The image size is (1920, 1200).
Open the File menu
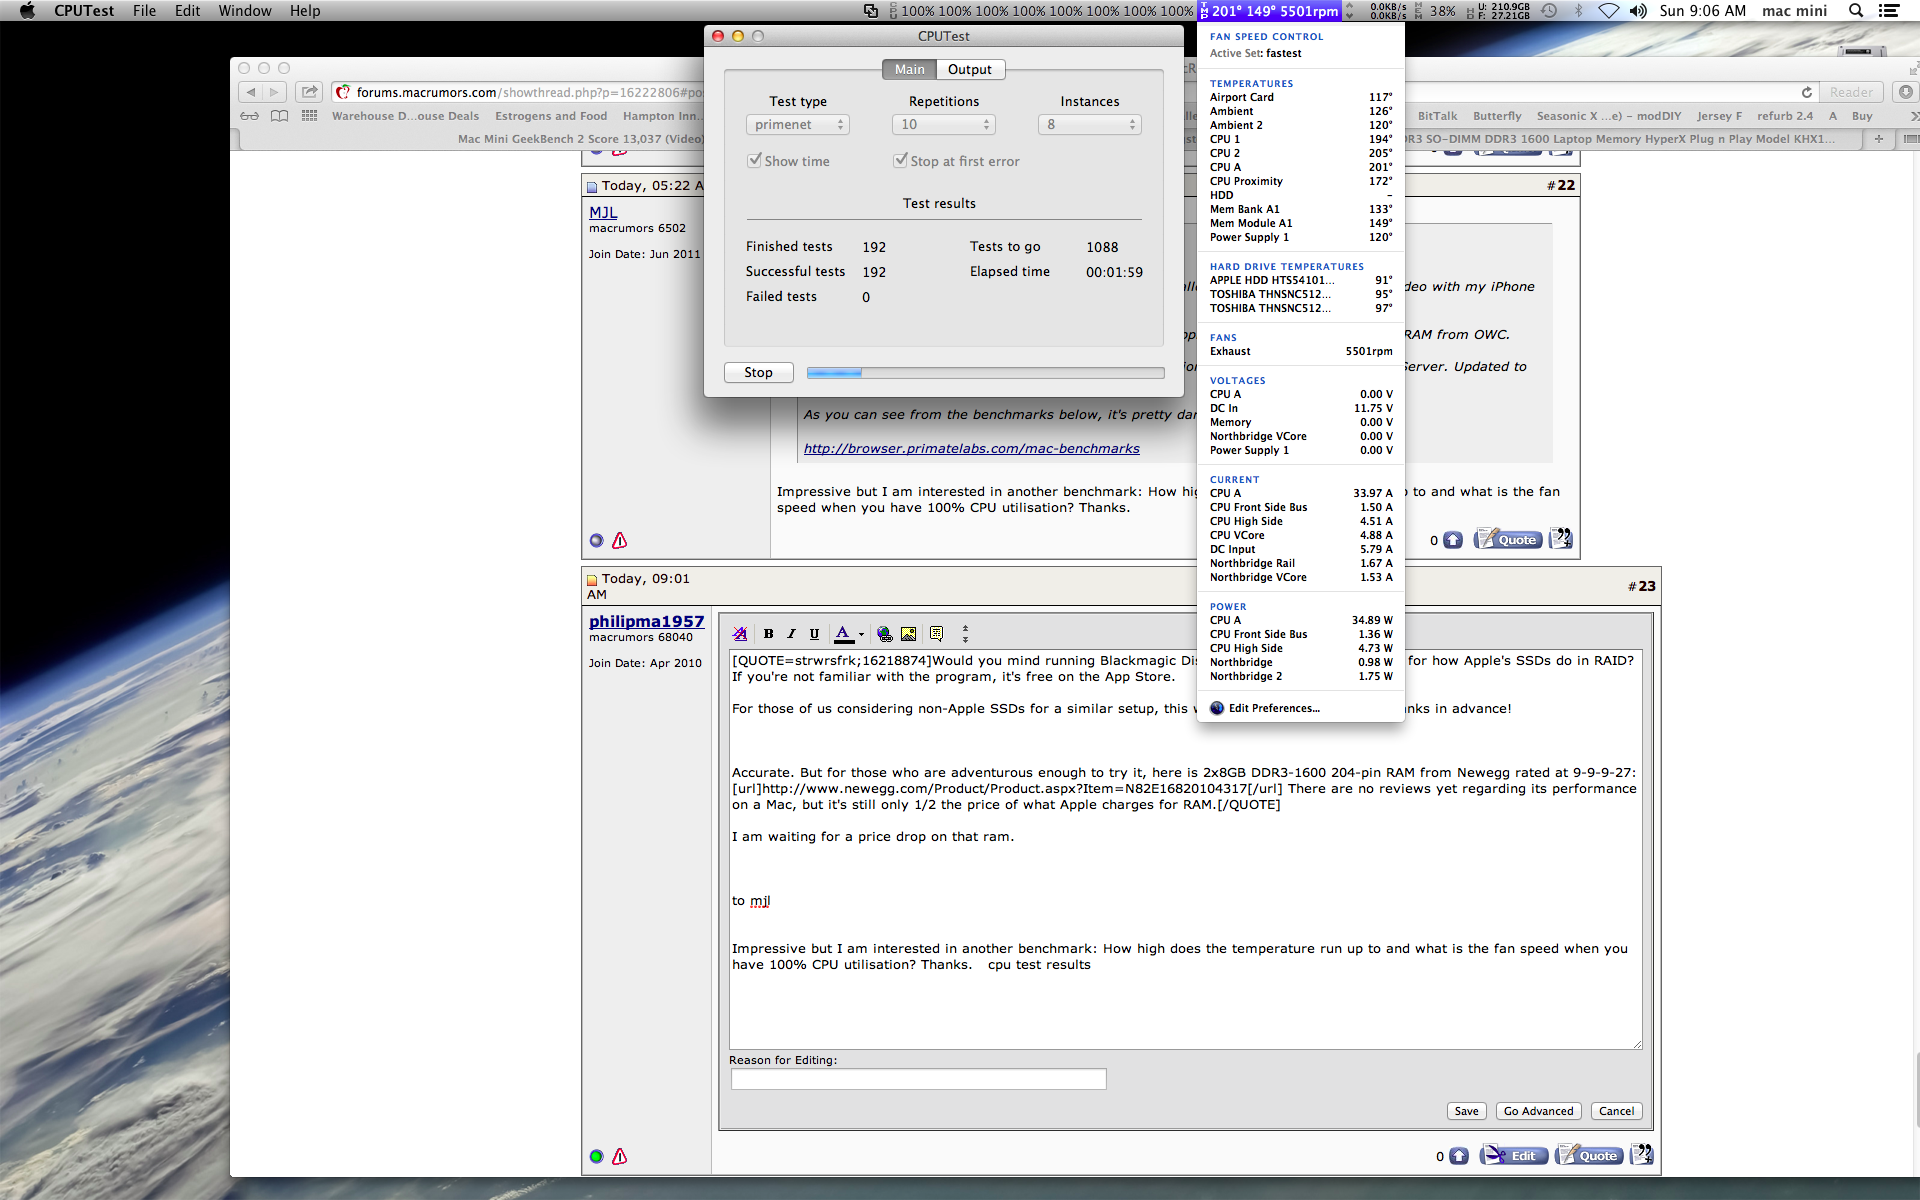click(x=144, y=11)
